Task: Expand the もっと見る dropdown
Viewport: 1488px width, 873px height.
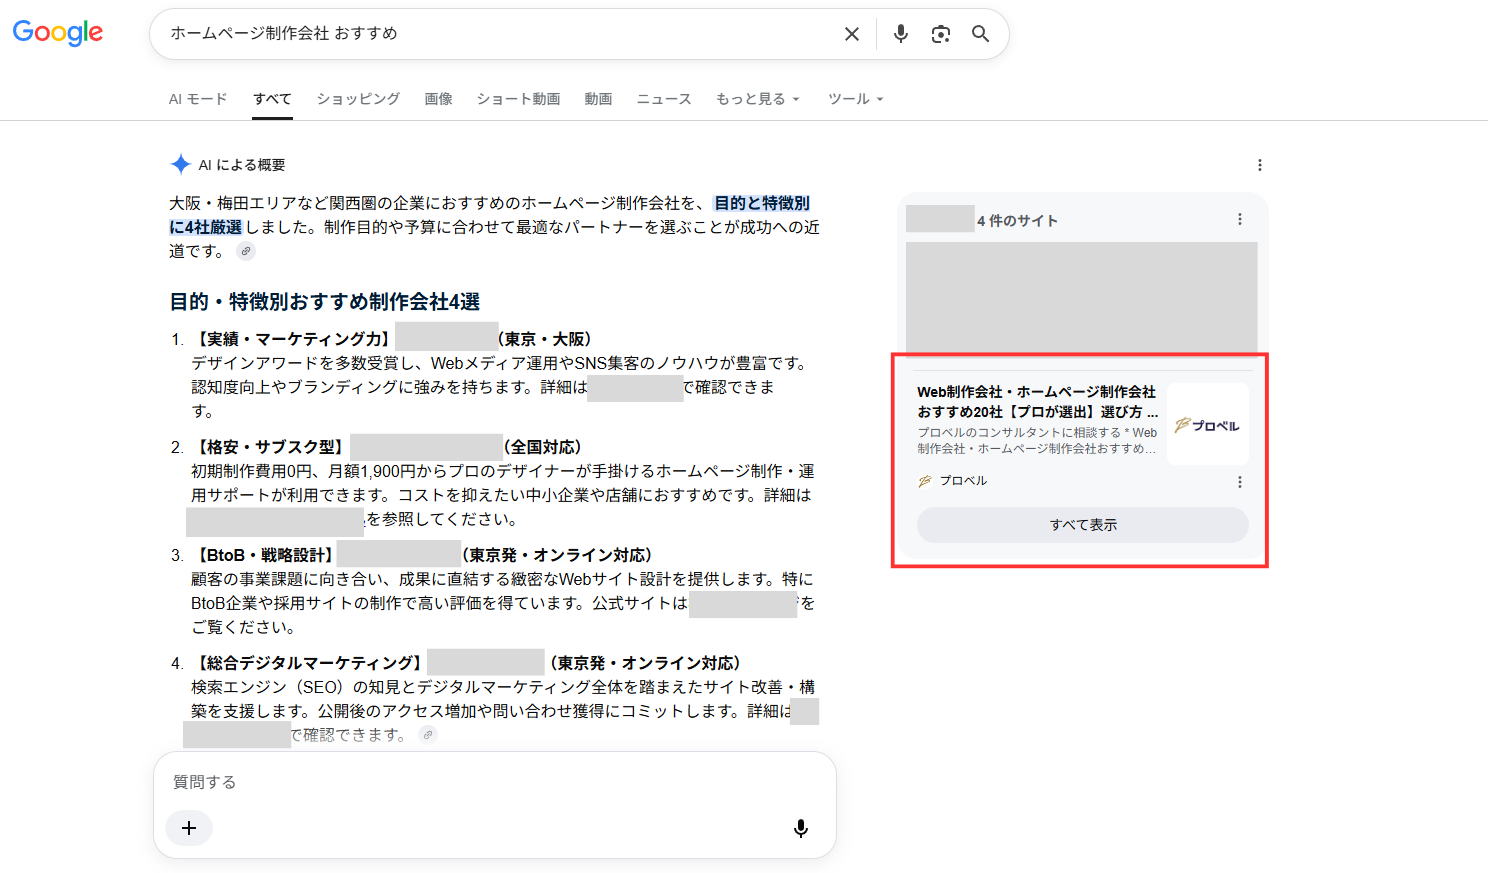Action: [x=758, y=99]
